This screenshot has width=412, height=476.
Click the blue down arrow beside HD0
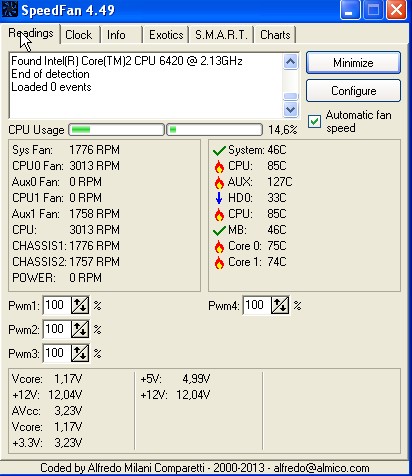coord(219,198)
